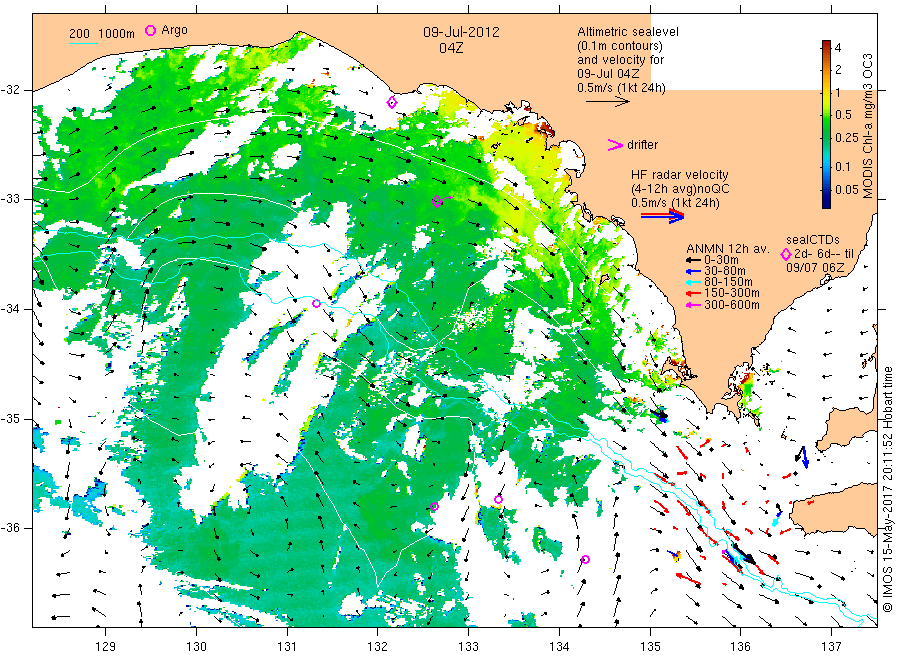Click the cyan 200m isobath legend line
Screen dimensions: 900x660
click(x=83, y=43)
